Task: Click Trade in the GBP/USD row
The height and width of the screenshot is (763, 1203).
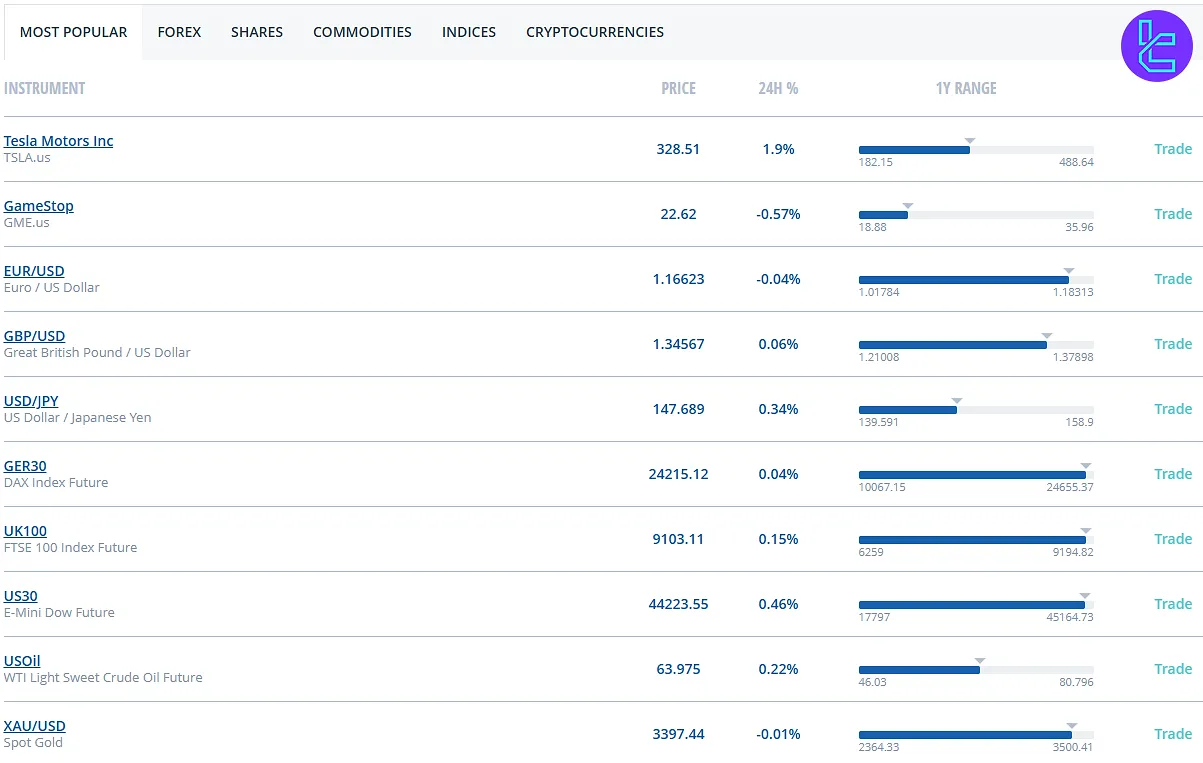Action: pyautogui.click(x=1173, y=344)
